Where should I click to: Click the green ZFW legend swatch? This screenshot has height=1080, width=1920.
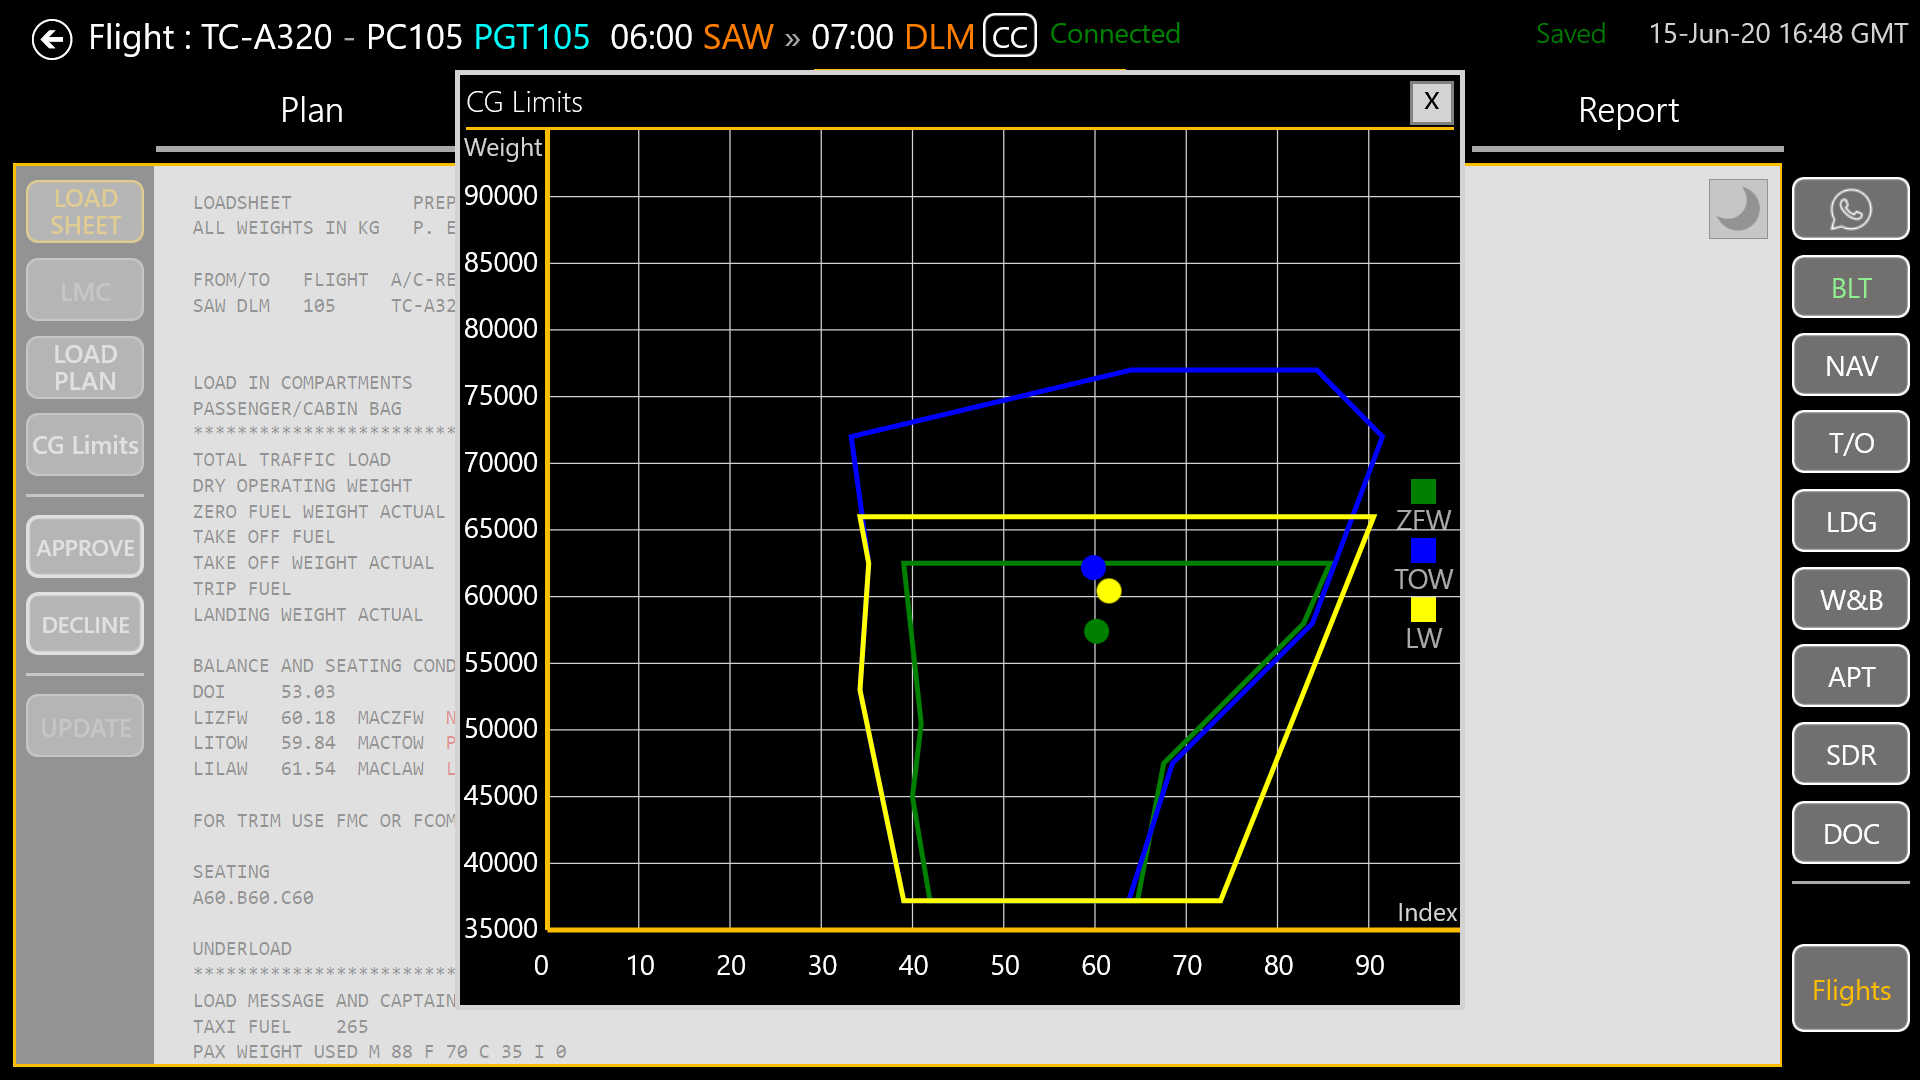1423,491
